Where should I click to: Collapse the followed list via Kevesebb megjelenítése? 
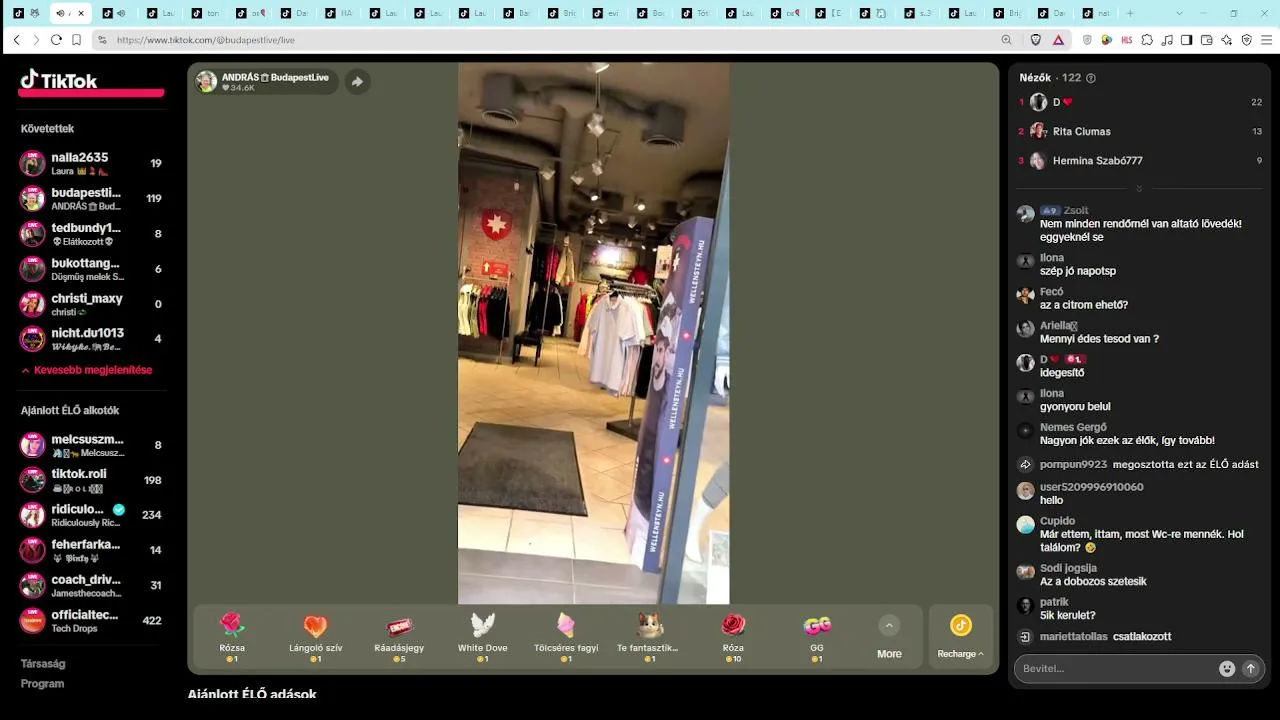[86, 370]
